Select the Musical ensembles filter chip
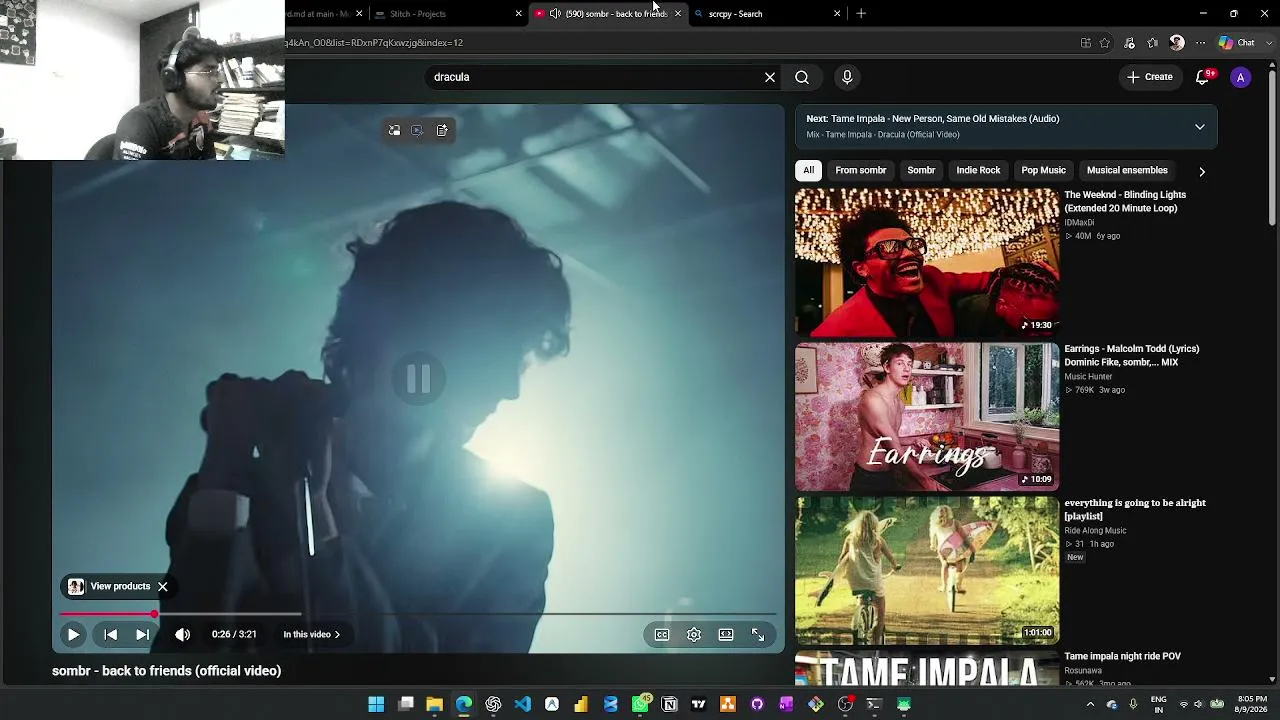 coord(1127,170)
